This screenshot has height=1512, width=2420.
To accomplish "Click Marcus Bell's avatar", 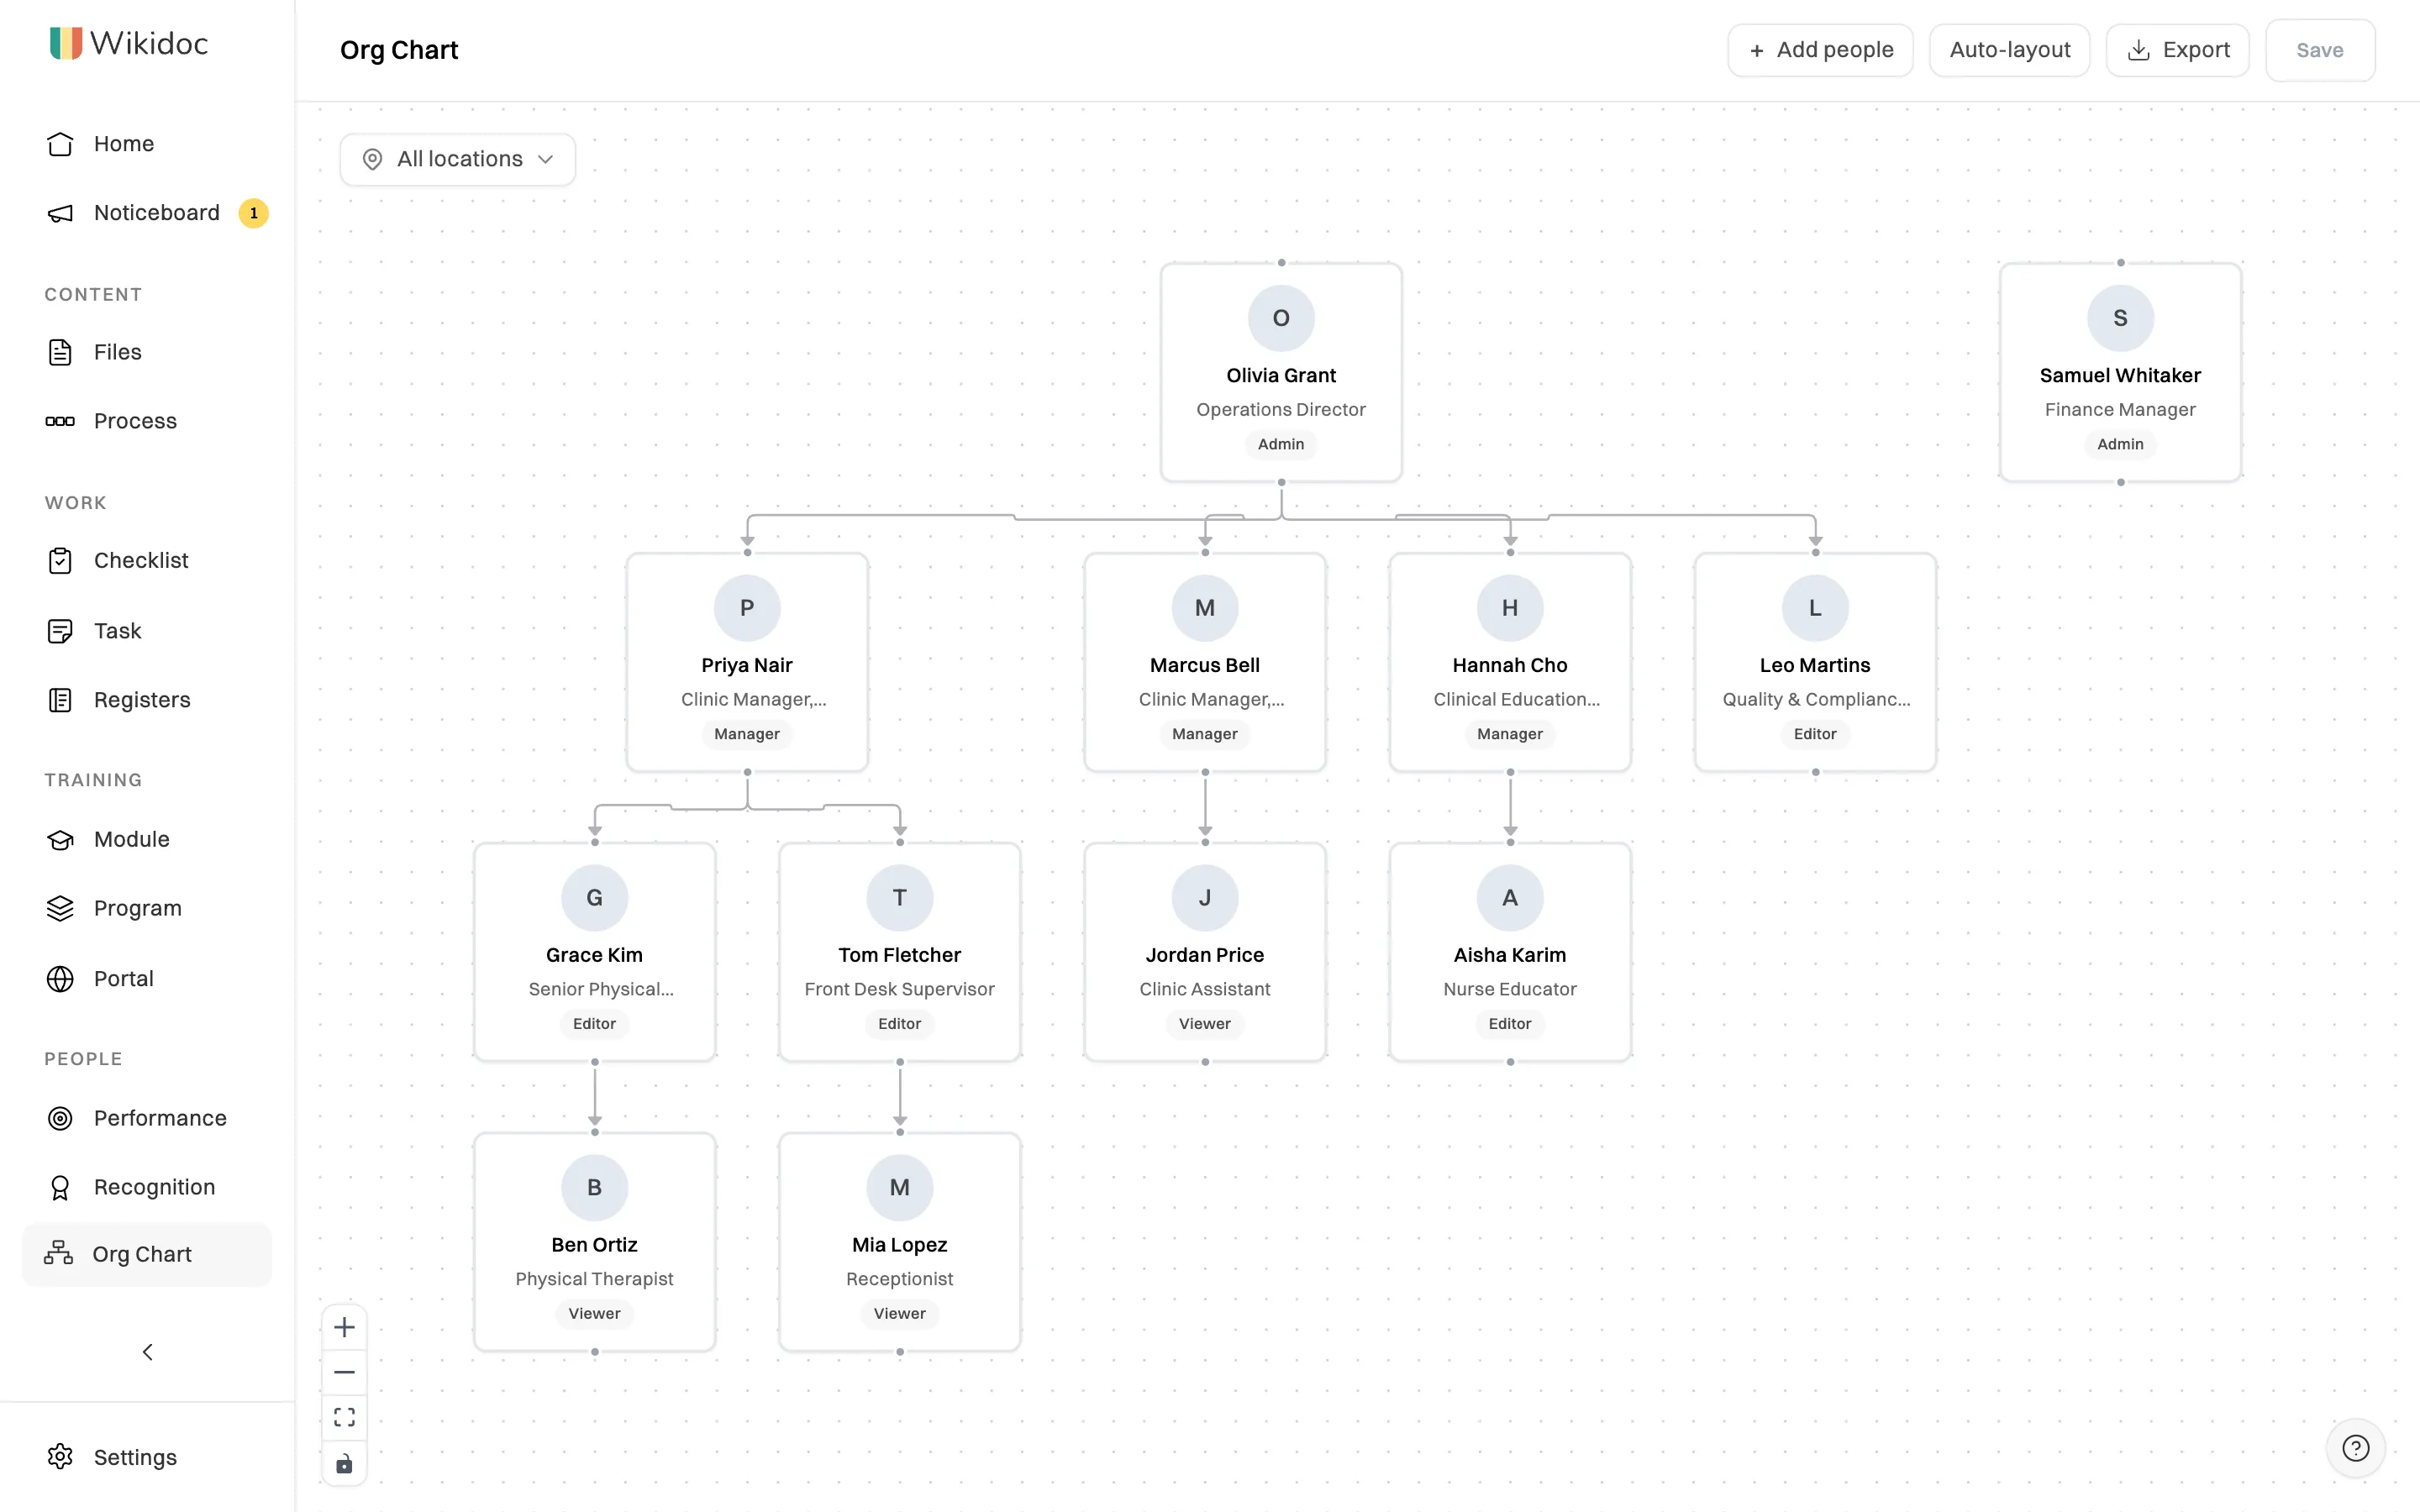I will [x=1205, y=608].
